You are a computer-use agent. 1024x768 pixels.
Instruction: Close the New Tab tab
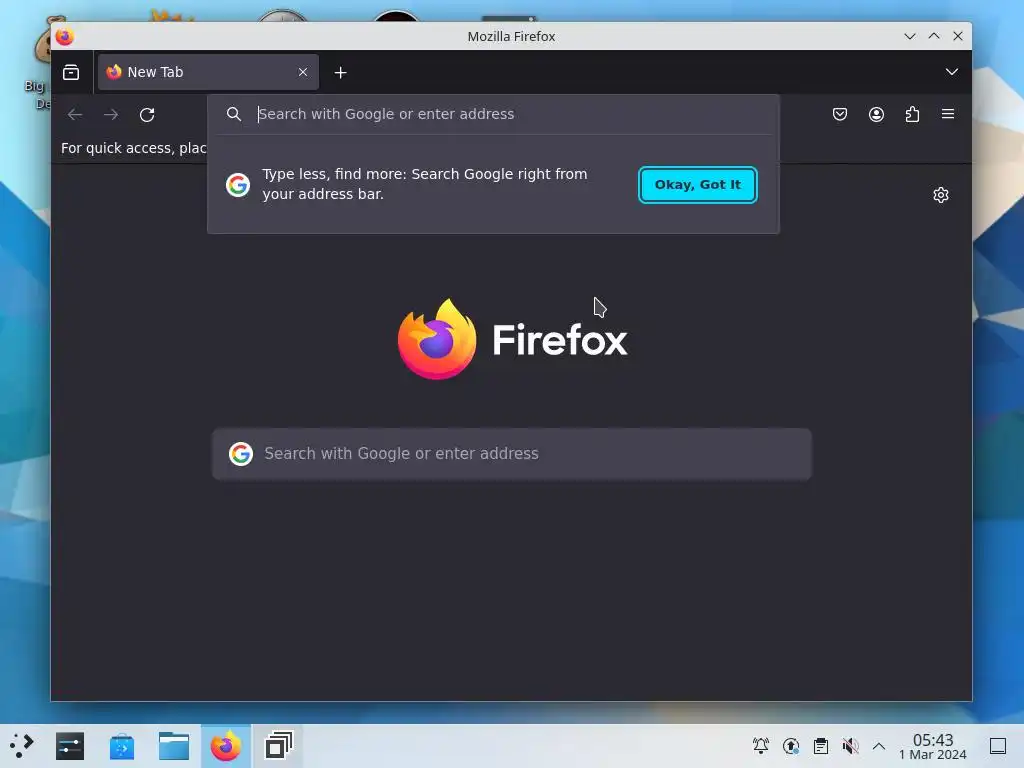(x=302, y=72)
